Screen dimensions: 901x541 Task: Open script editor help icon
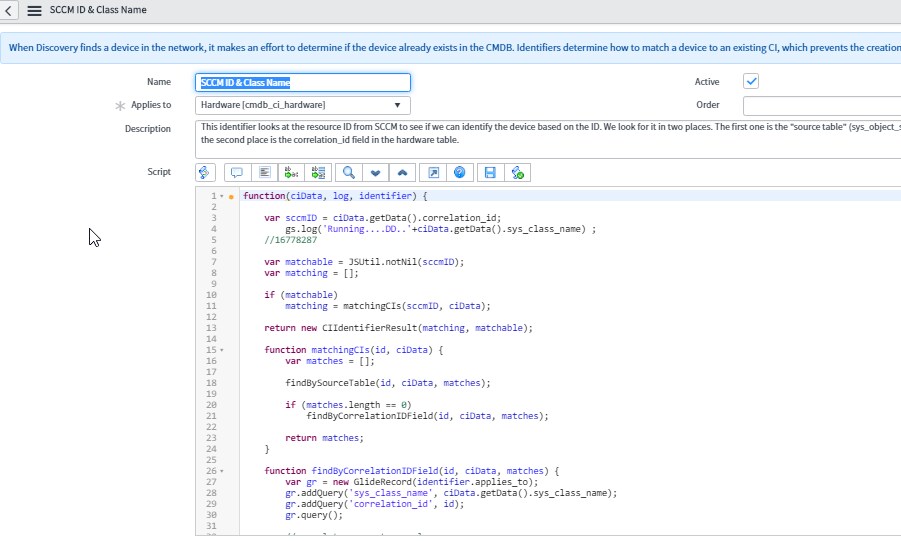coord(460,172)
